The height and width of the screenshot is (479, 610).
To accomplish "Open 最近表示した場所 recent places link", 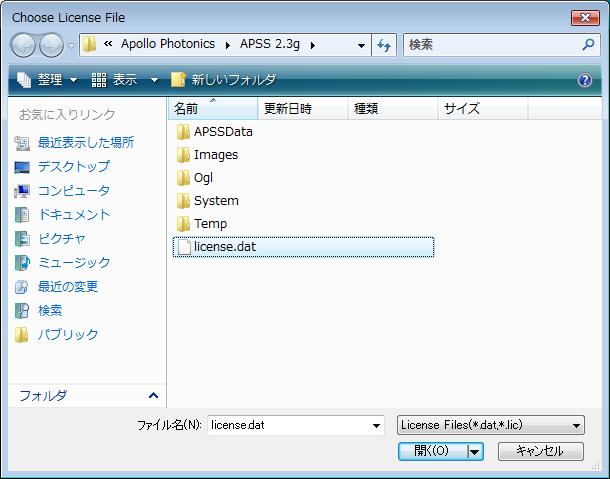I will [x=86, y=143].
